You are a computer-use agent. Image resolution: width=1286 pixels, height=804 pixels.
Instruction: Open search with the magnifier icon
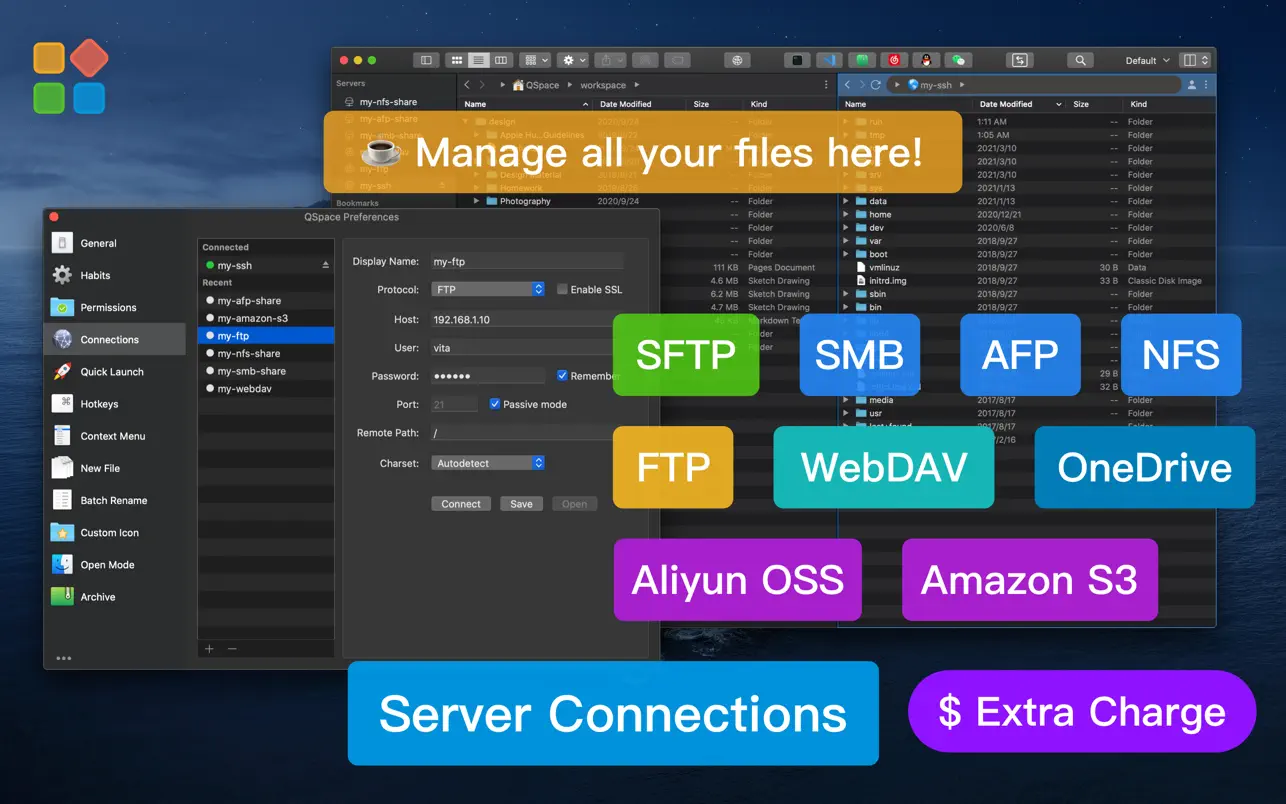1080,60
